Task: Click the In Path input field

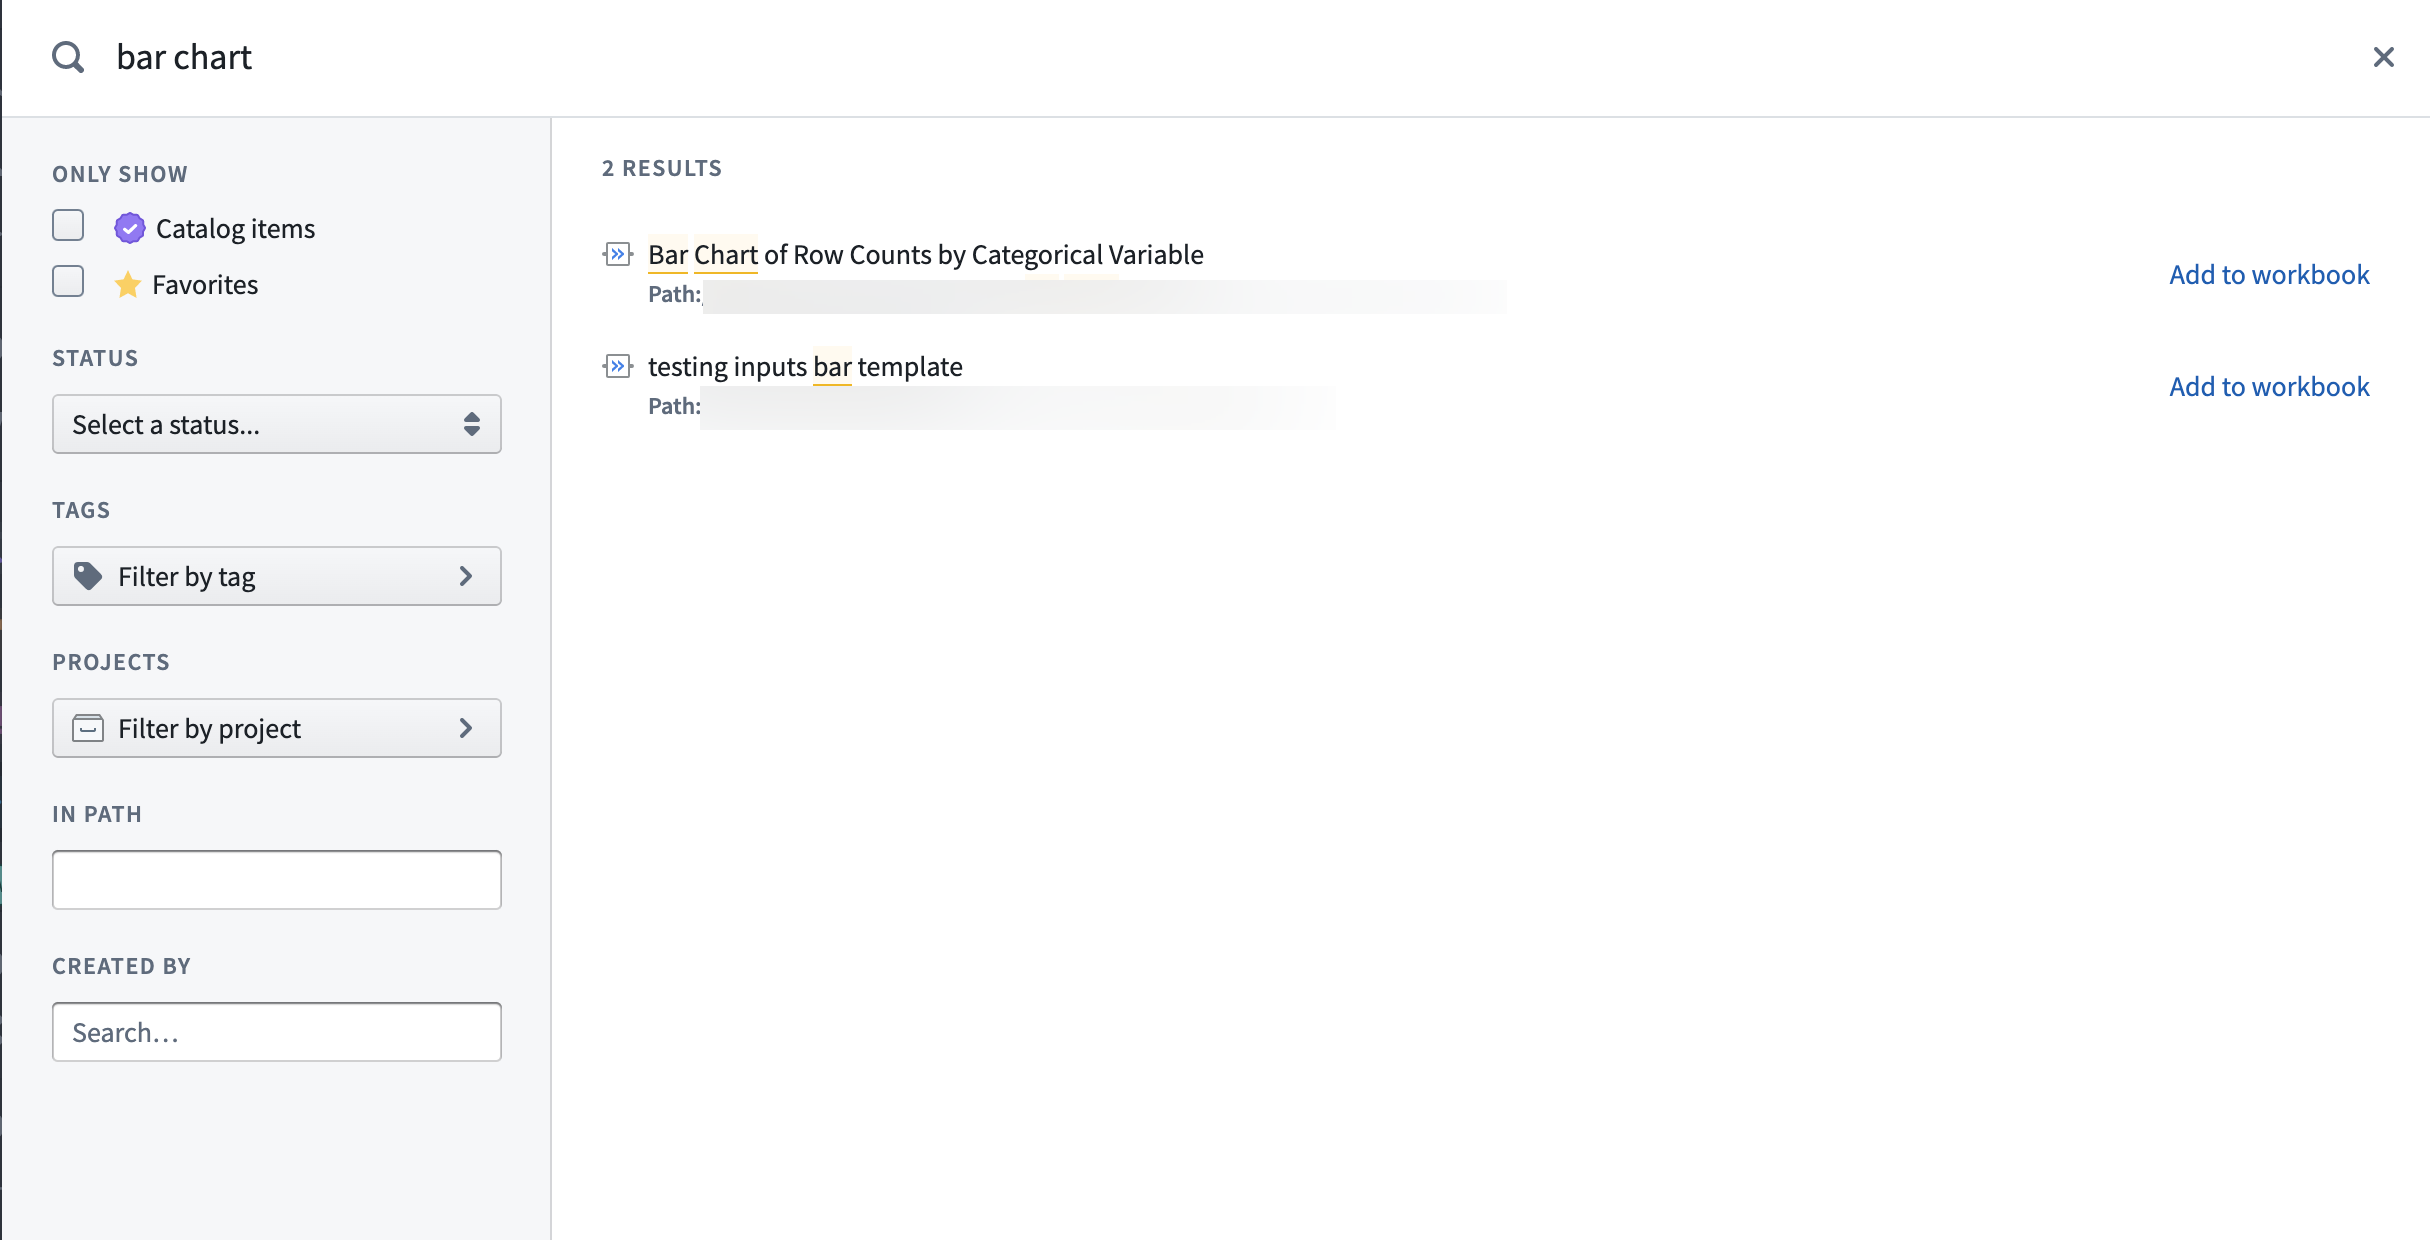Action: pos(275,879)
